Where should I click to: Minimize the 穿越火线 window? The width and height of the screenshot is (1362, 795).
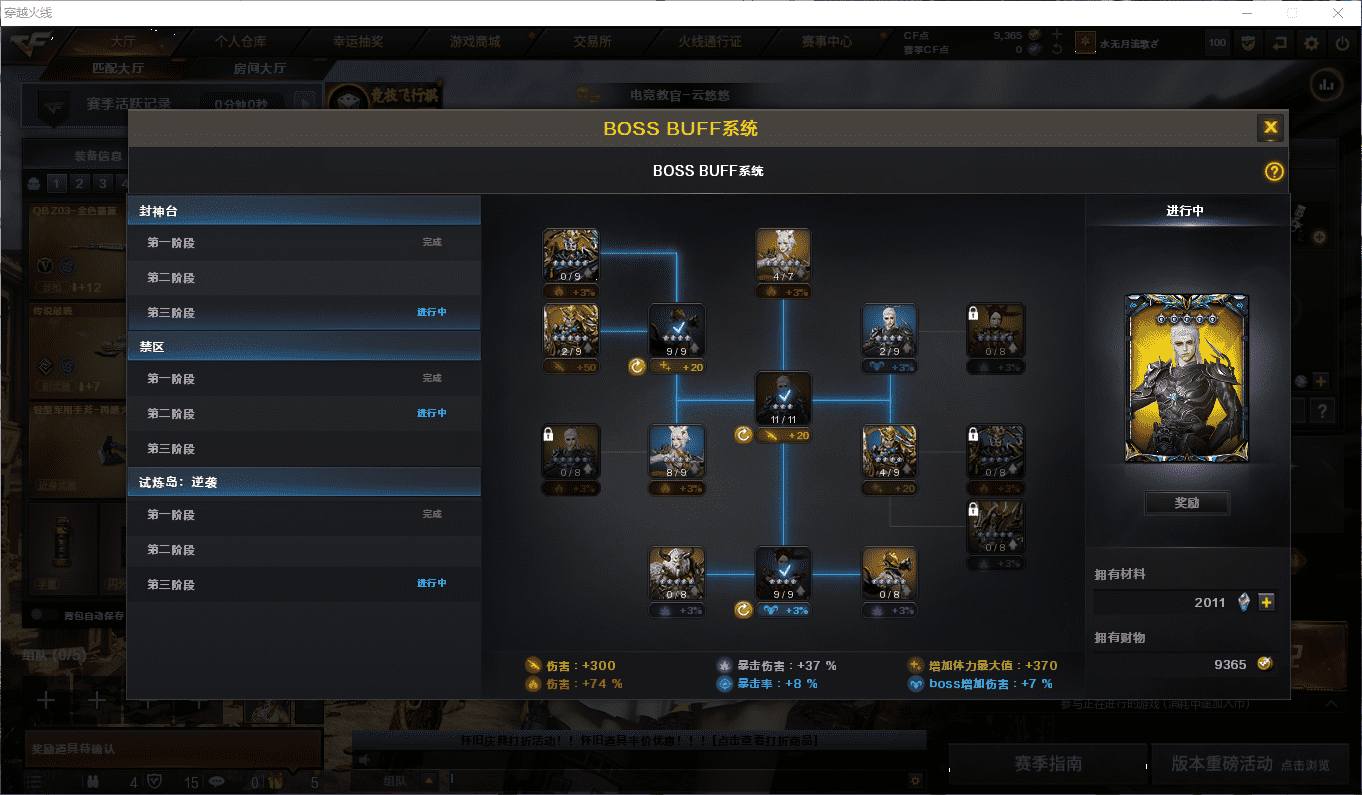coord(1247,13)
